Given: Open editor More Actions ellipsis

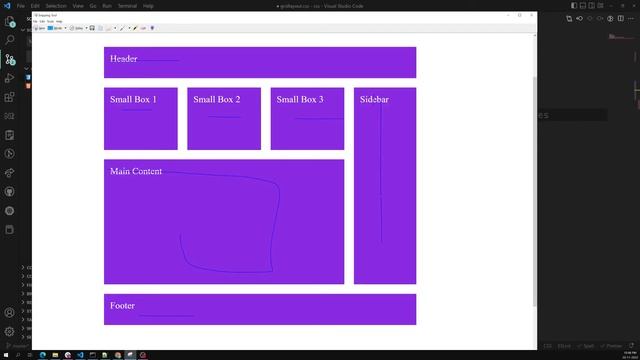Looking at the screenshot, I should tap(631, 18).
